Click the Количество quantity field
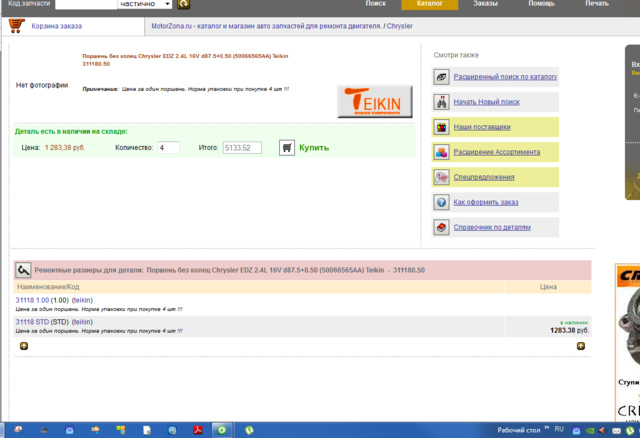Viewport: 640px width, 438px height. [x=169, y=148]
